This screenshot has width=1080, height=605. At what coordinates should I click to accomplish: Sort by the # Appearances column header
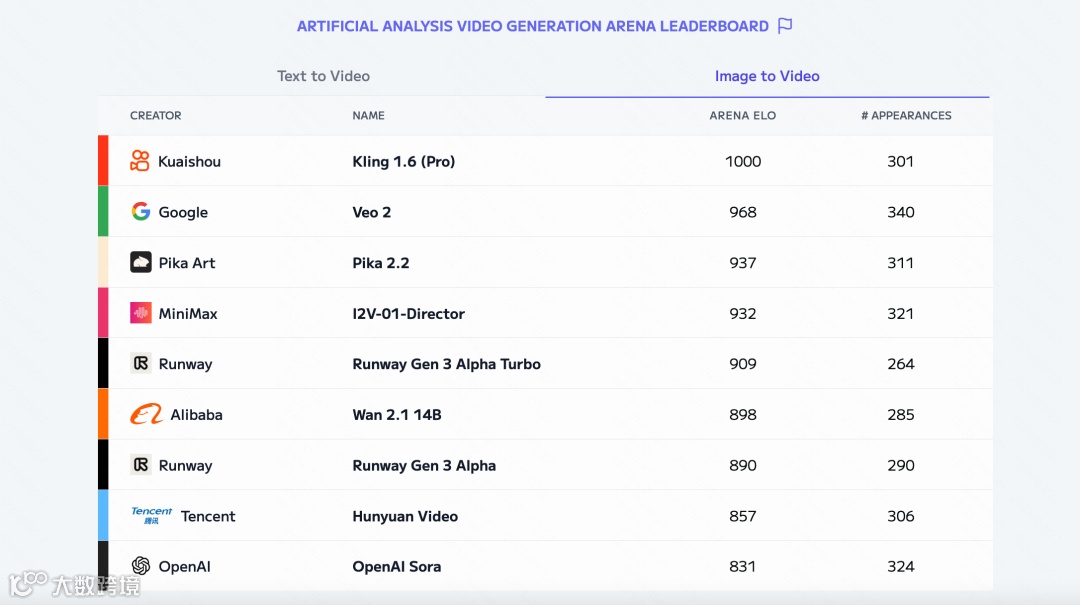(x=906, y=116)
